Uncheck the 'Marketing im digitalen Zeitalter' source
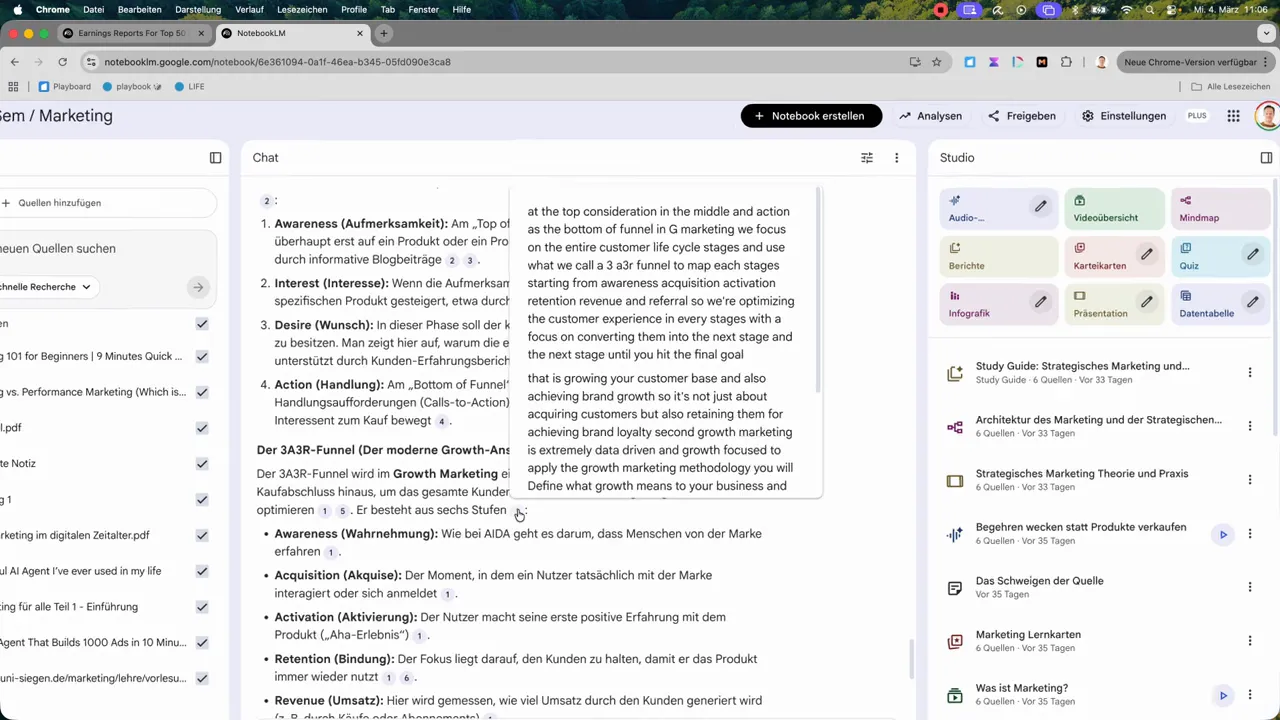The image size is (1280, 720). click(x=201, y=534)
